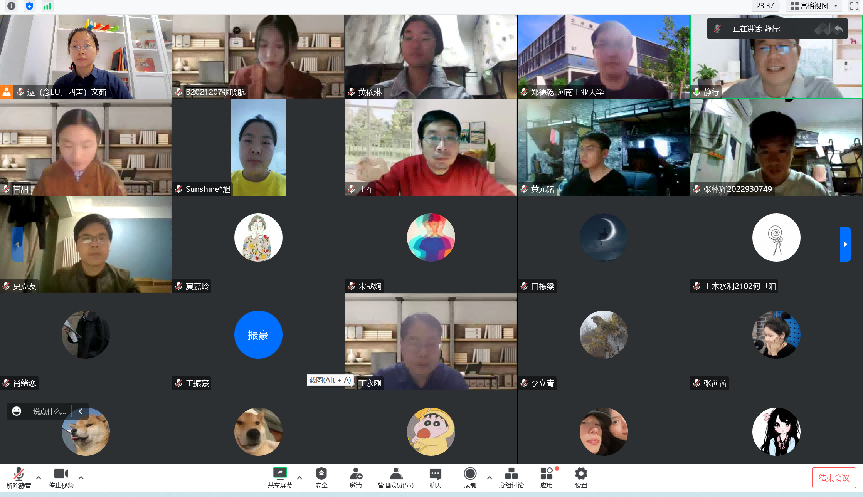This screenshot has width=863, height=497.
Task: Select the man in red sweater video
Action: (431, 148)
